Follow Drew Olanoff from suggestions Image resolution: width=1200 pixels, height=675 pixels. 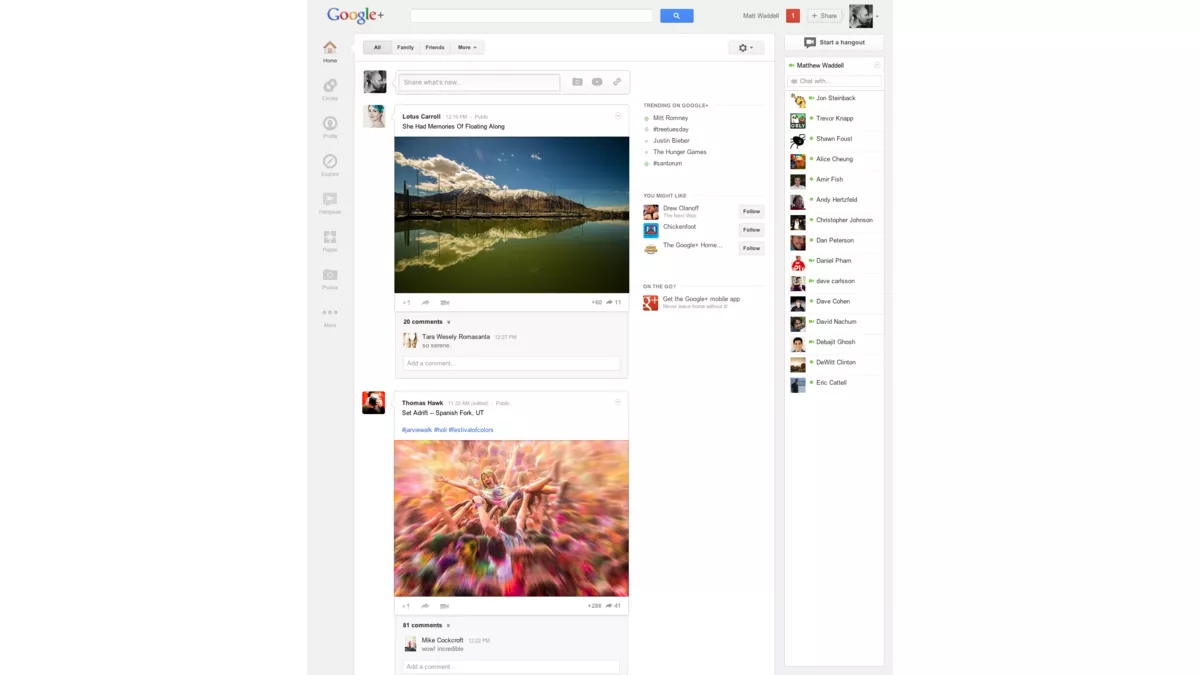coord(751,211)
